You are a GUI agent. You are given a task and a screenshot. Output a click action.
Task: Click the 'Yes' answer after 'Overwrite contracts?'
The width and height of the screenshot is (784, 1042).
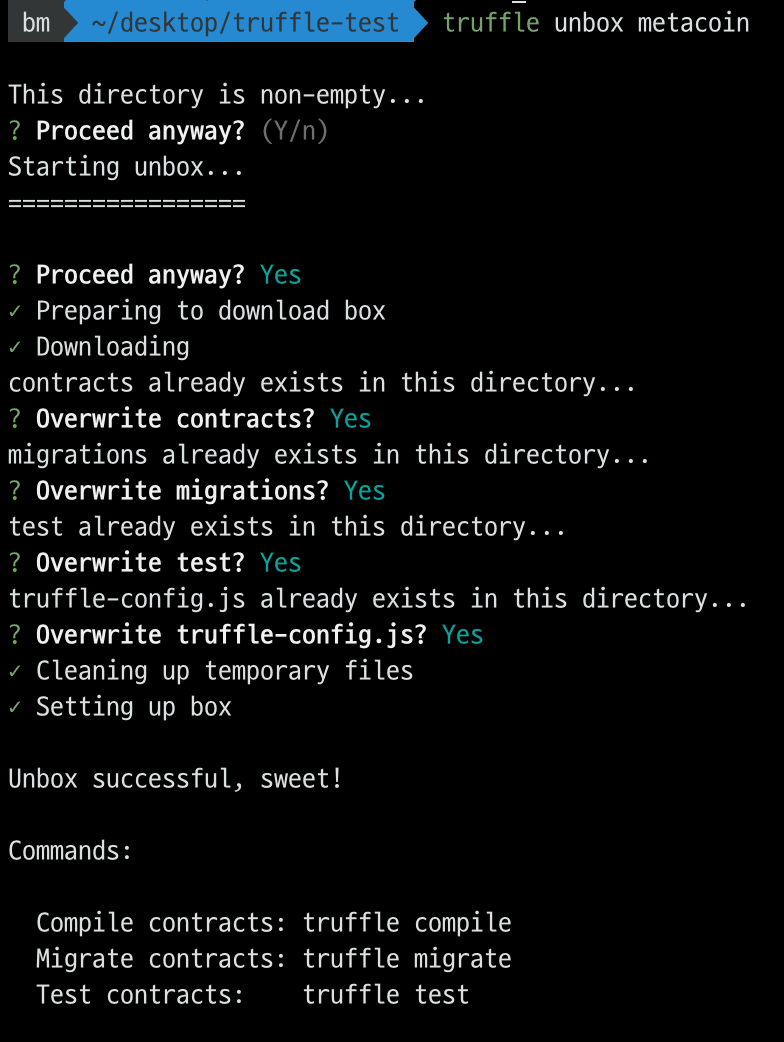pos(350,419)
